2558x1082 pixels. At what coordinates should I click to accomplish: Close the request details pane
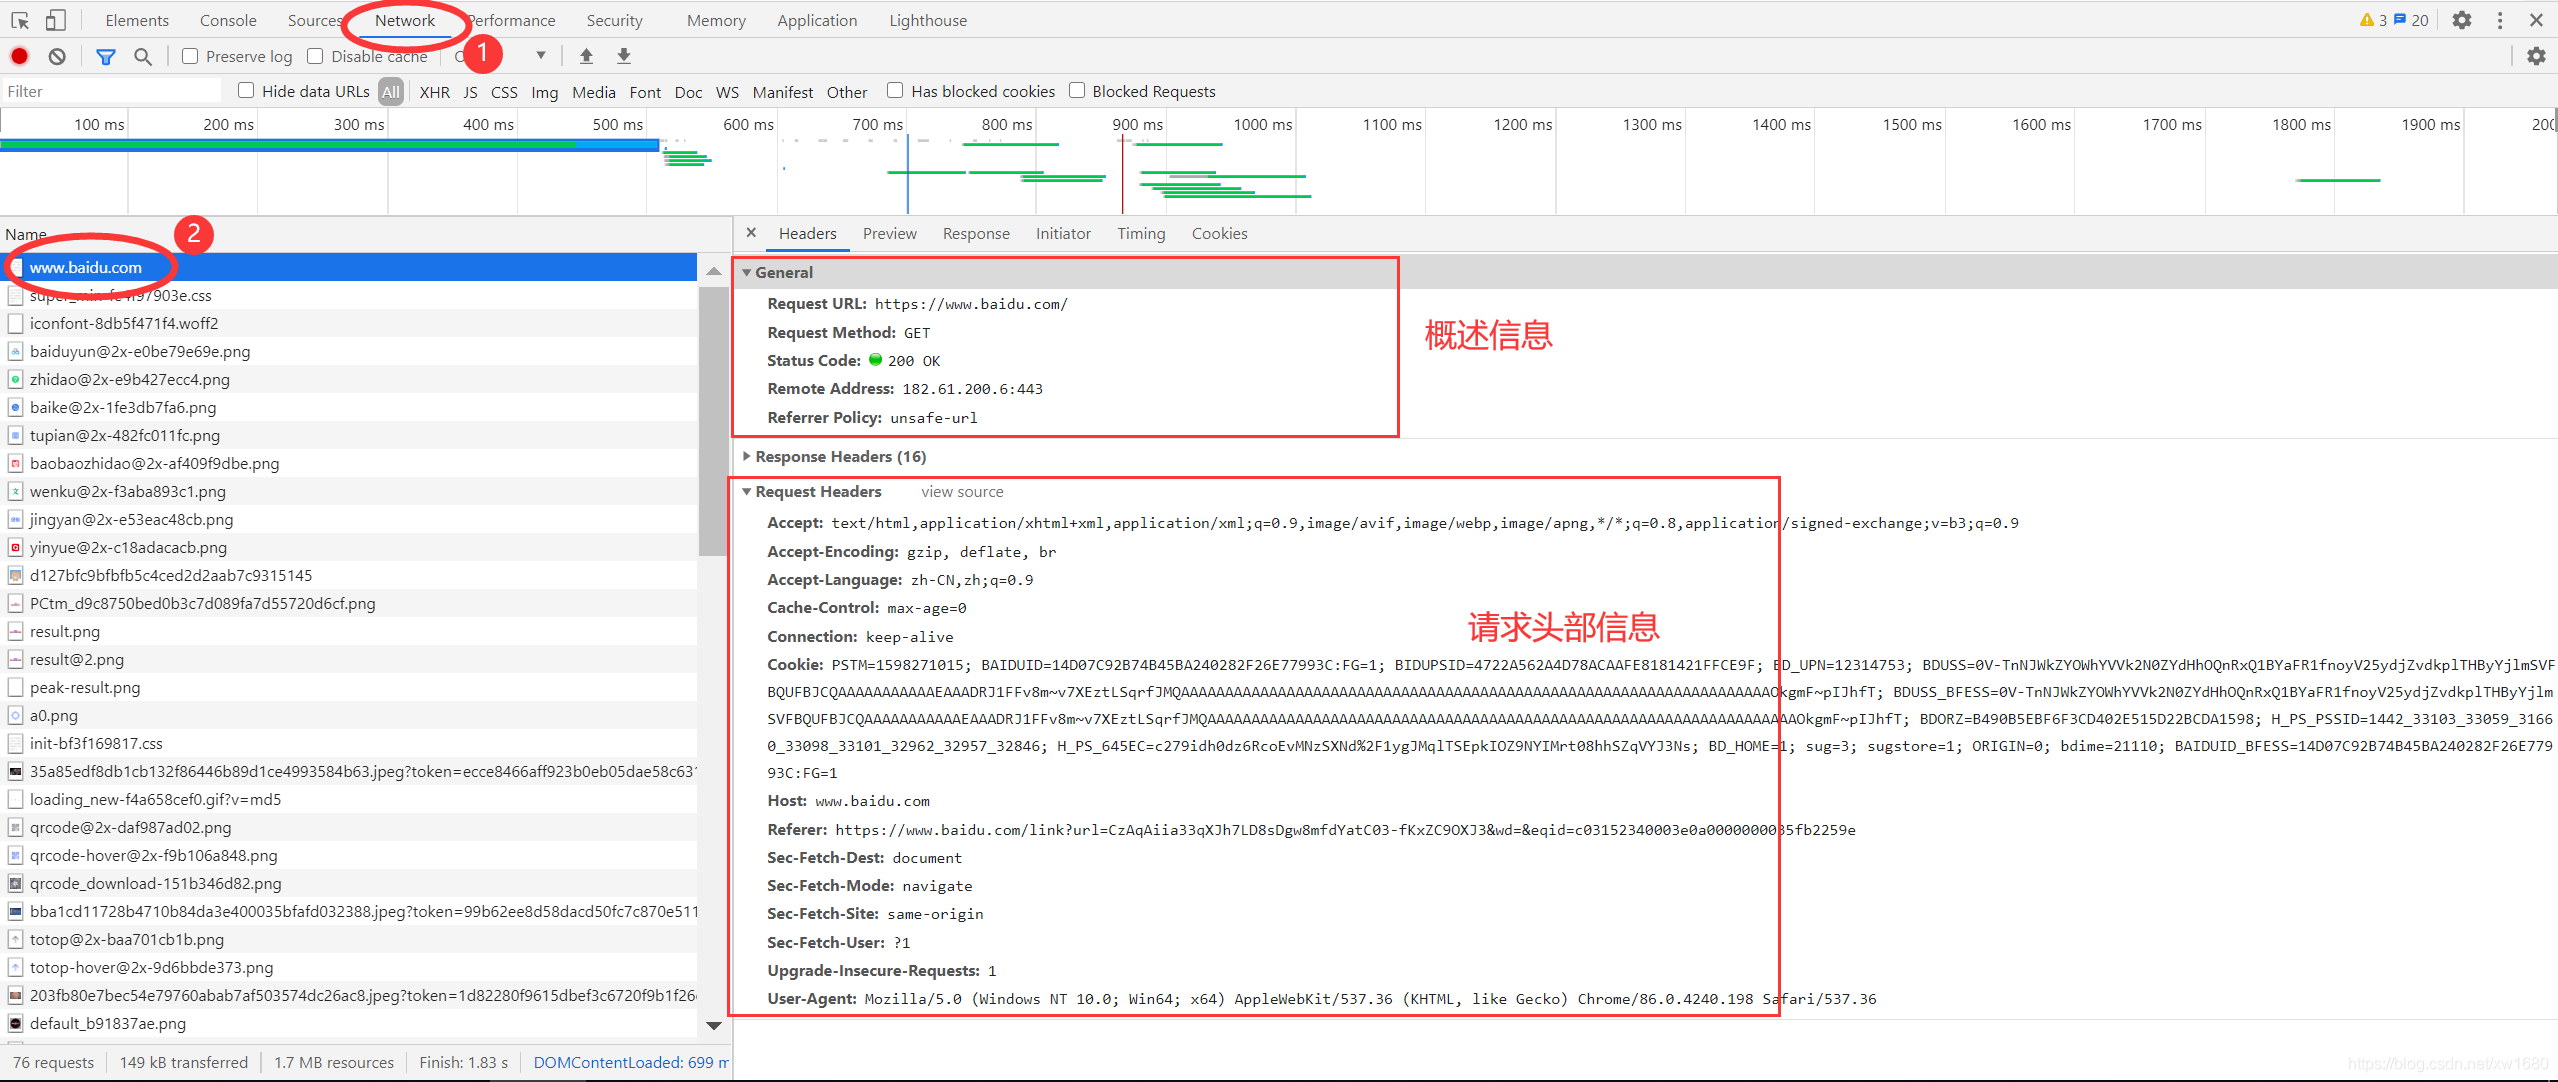pos(751,233)
